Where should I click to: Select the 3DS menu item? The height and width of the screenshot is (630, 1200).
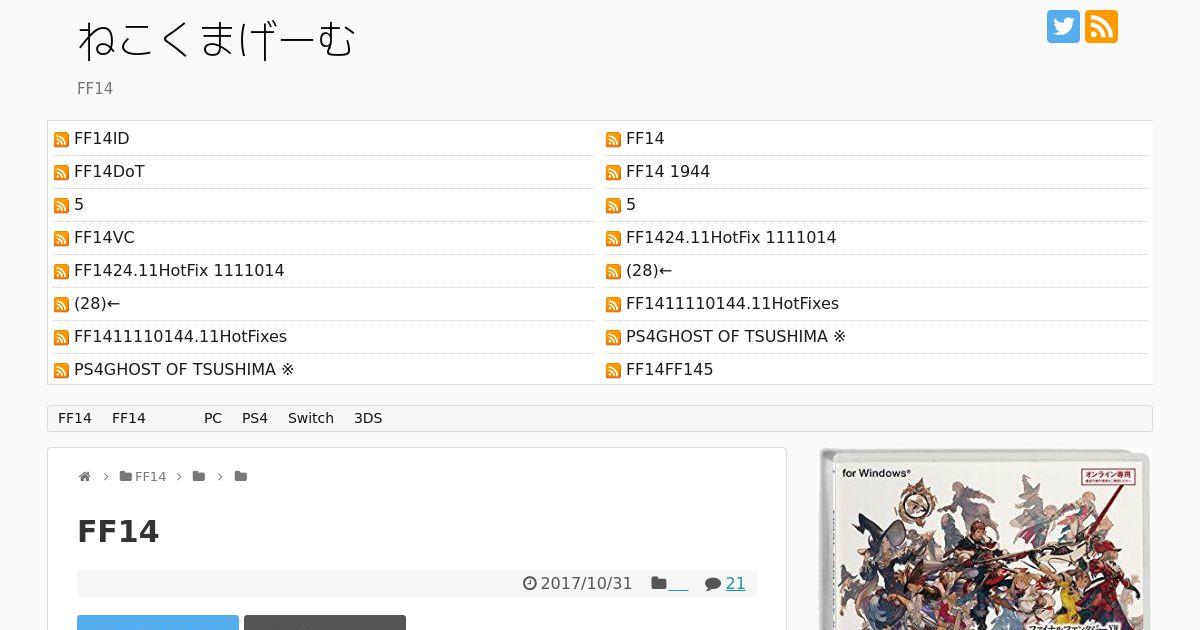[x=368, y=418]
